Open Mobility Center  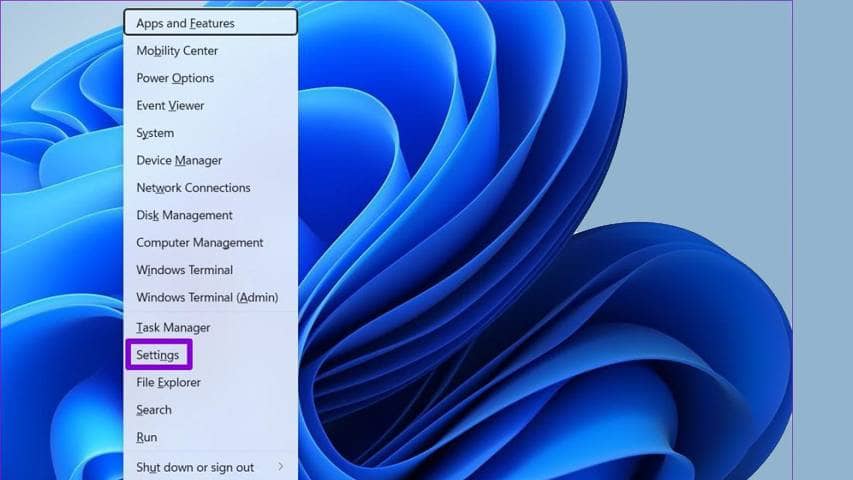click(x=211, y=51)
